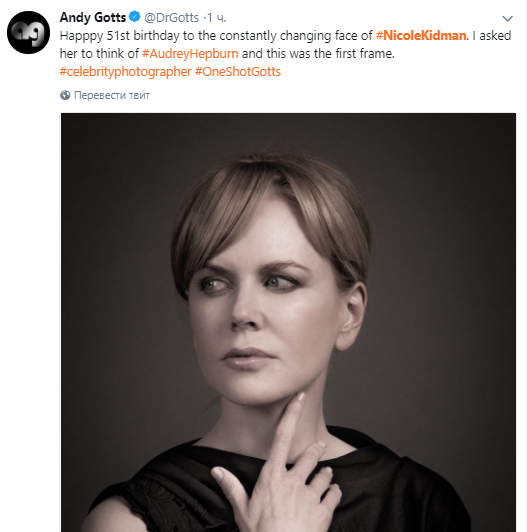Follow the #NicoleKidman hashtag

pos(421,36)
